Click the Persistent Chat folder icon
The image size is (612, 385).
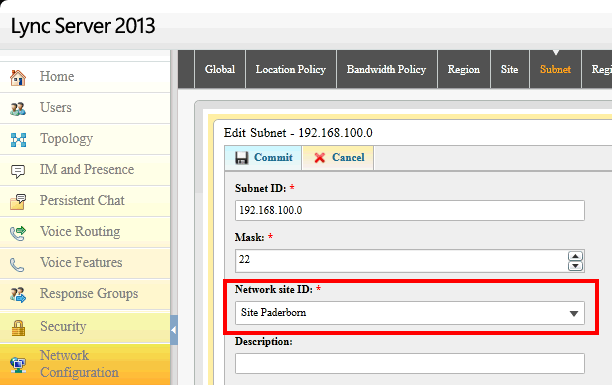18,201
